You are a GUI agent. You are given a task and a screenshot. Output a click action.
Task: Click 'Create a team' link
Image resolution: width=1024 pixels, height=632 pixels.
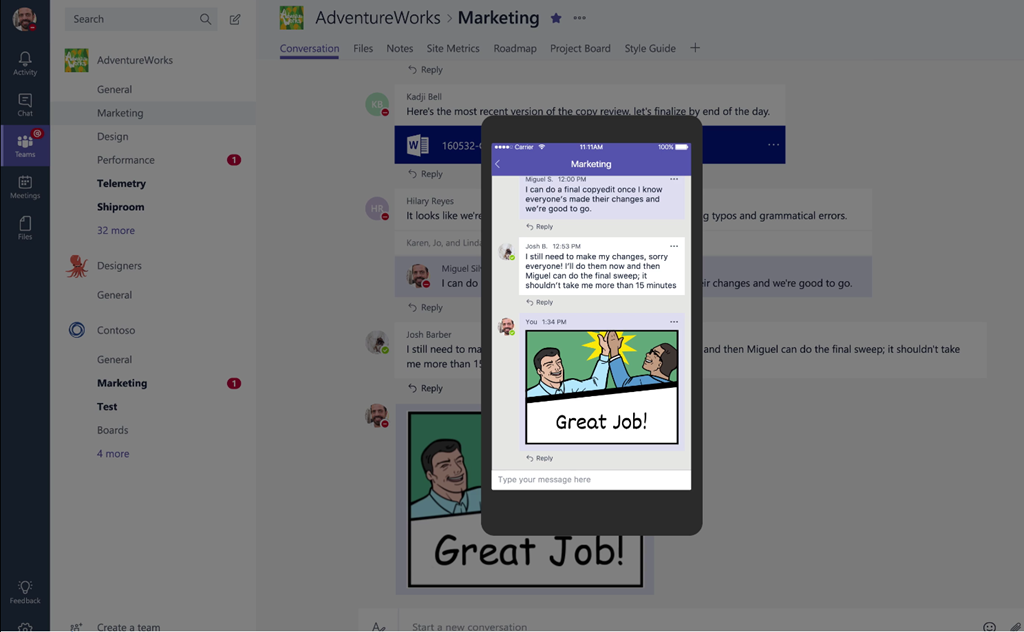coord(128,627)
